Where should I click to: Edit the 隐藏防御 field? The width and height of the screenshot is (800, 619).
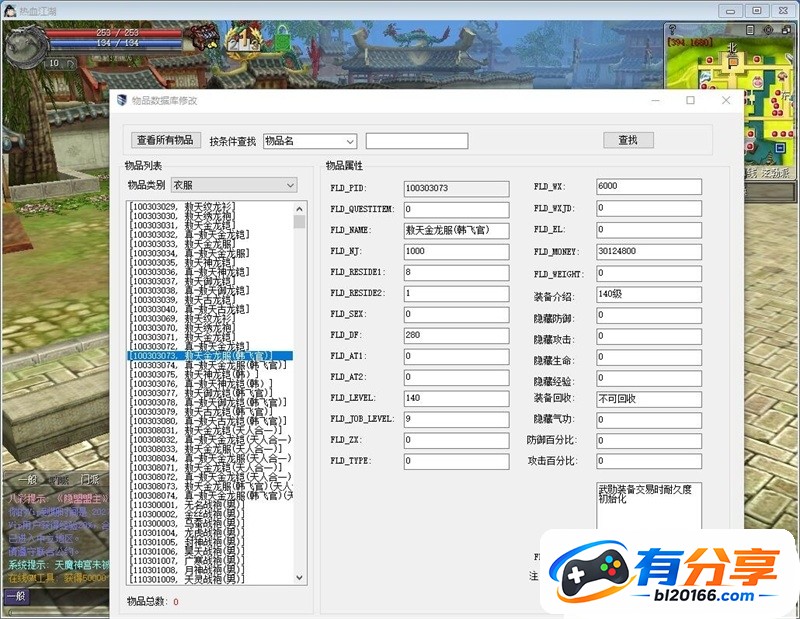[648, 315]
